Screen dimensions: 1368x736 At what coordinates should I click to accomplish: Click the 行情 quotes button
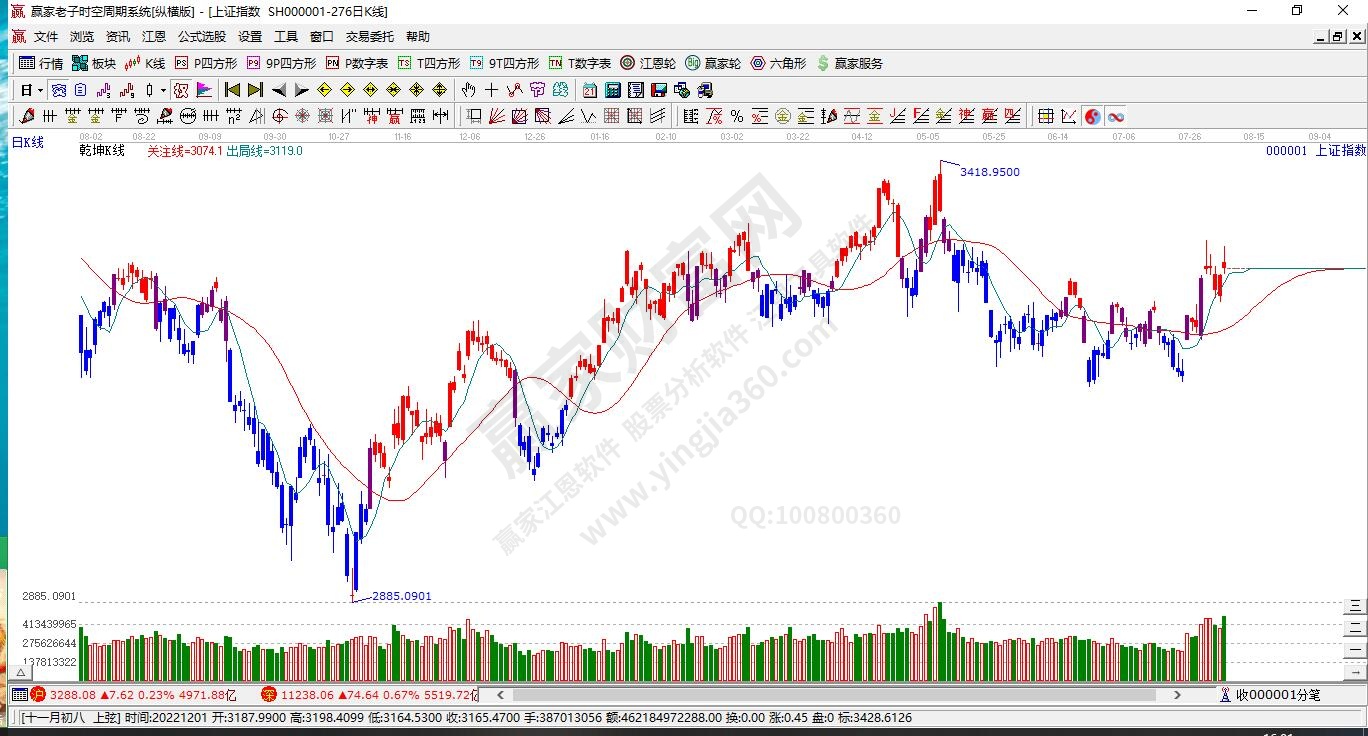41,63
